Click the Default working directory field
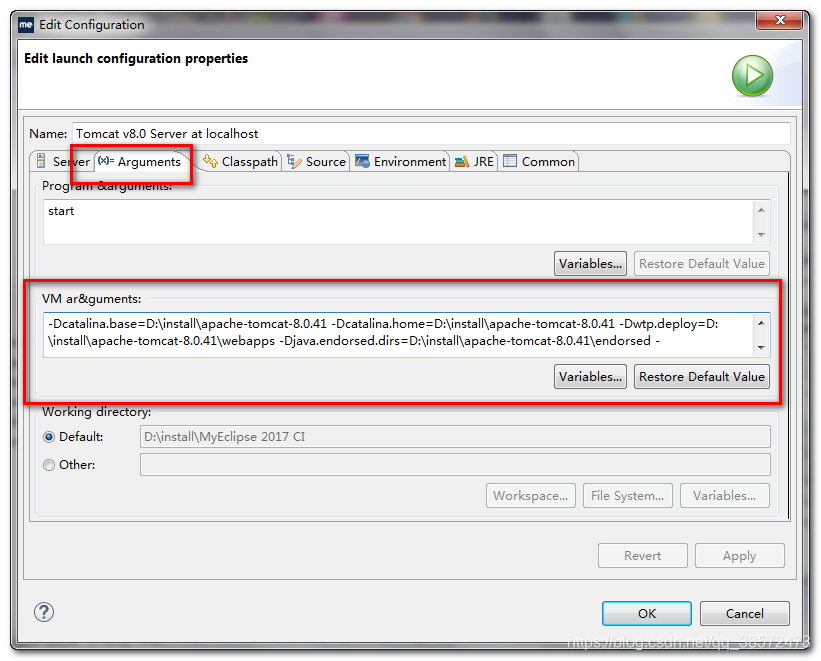Screen dimensions: 821x661 point(455,437)
